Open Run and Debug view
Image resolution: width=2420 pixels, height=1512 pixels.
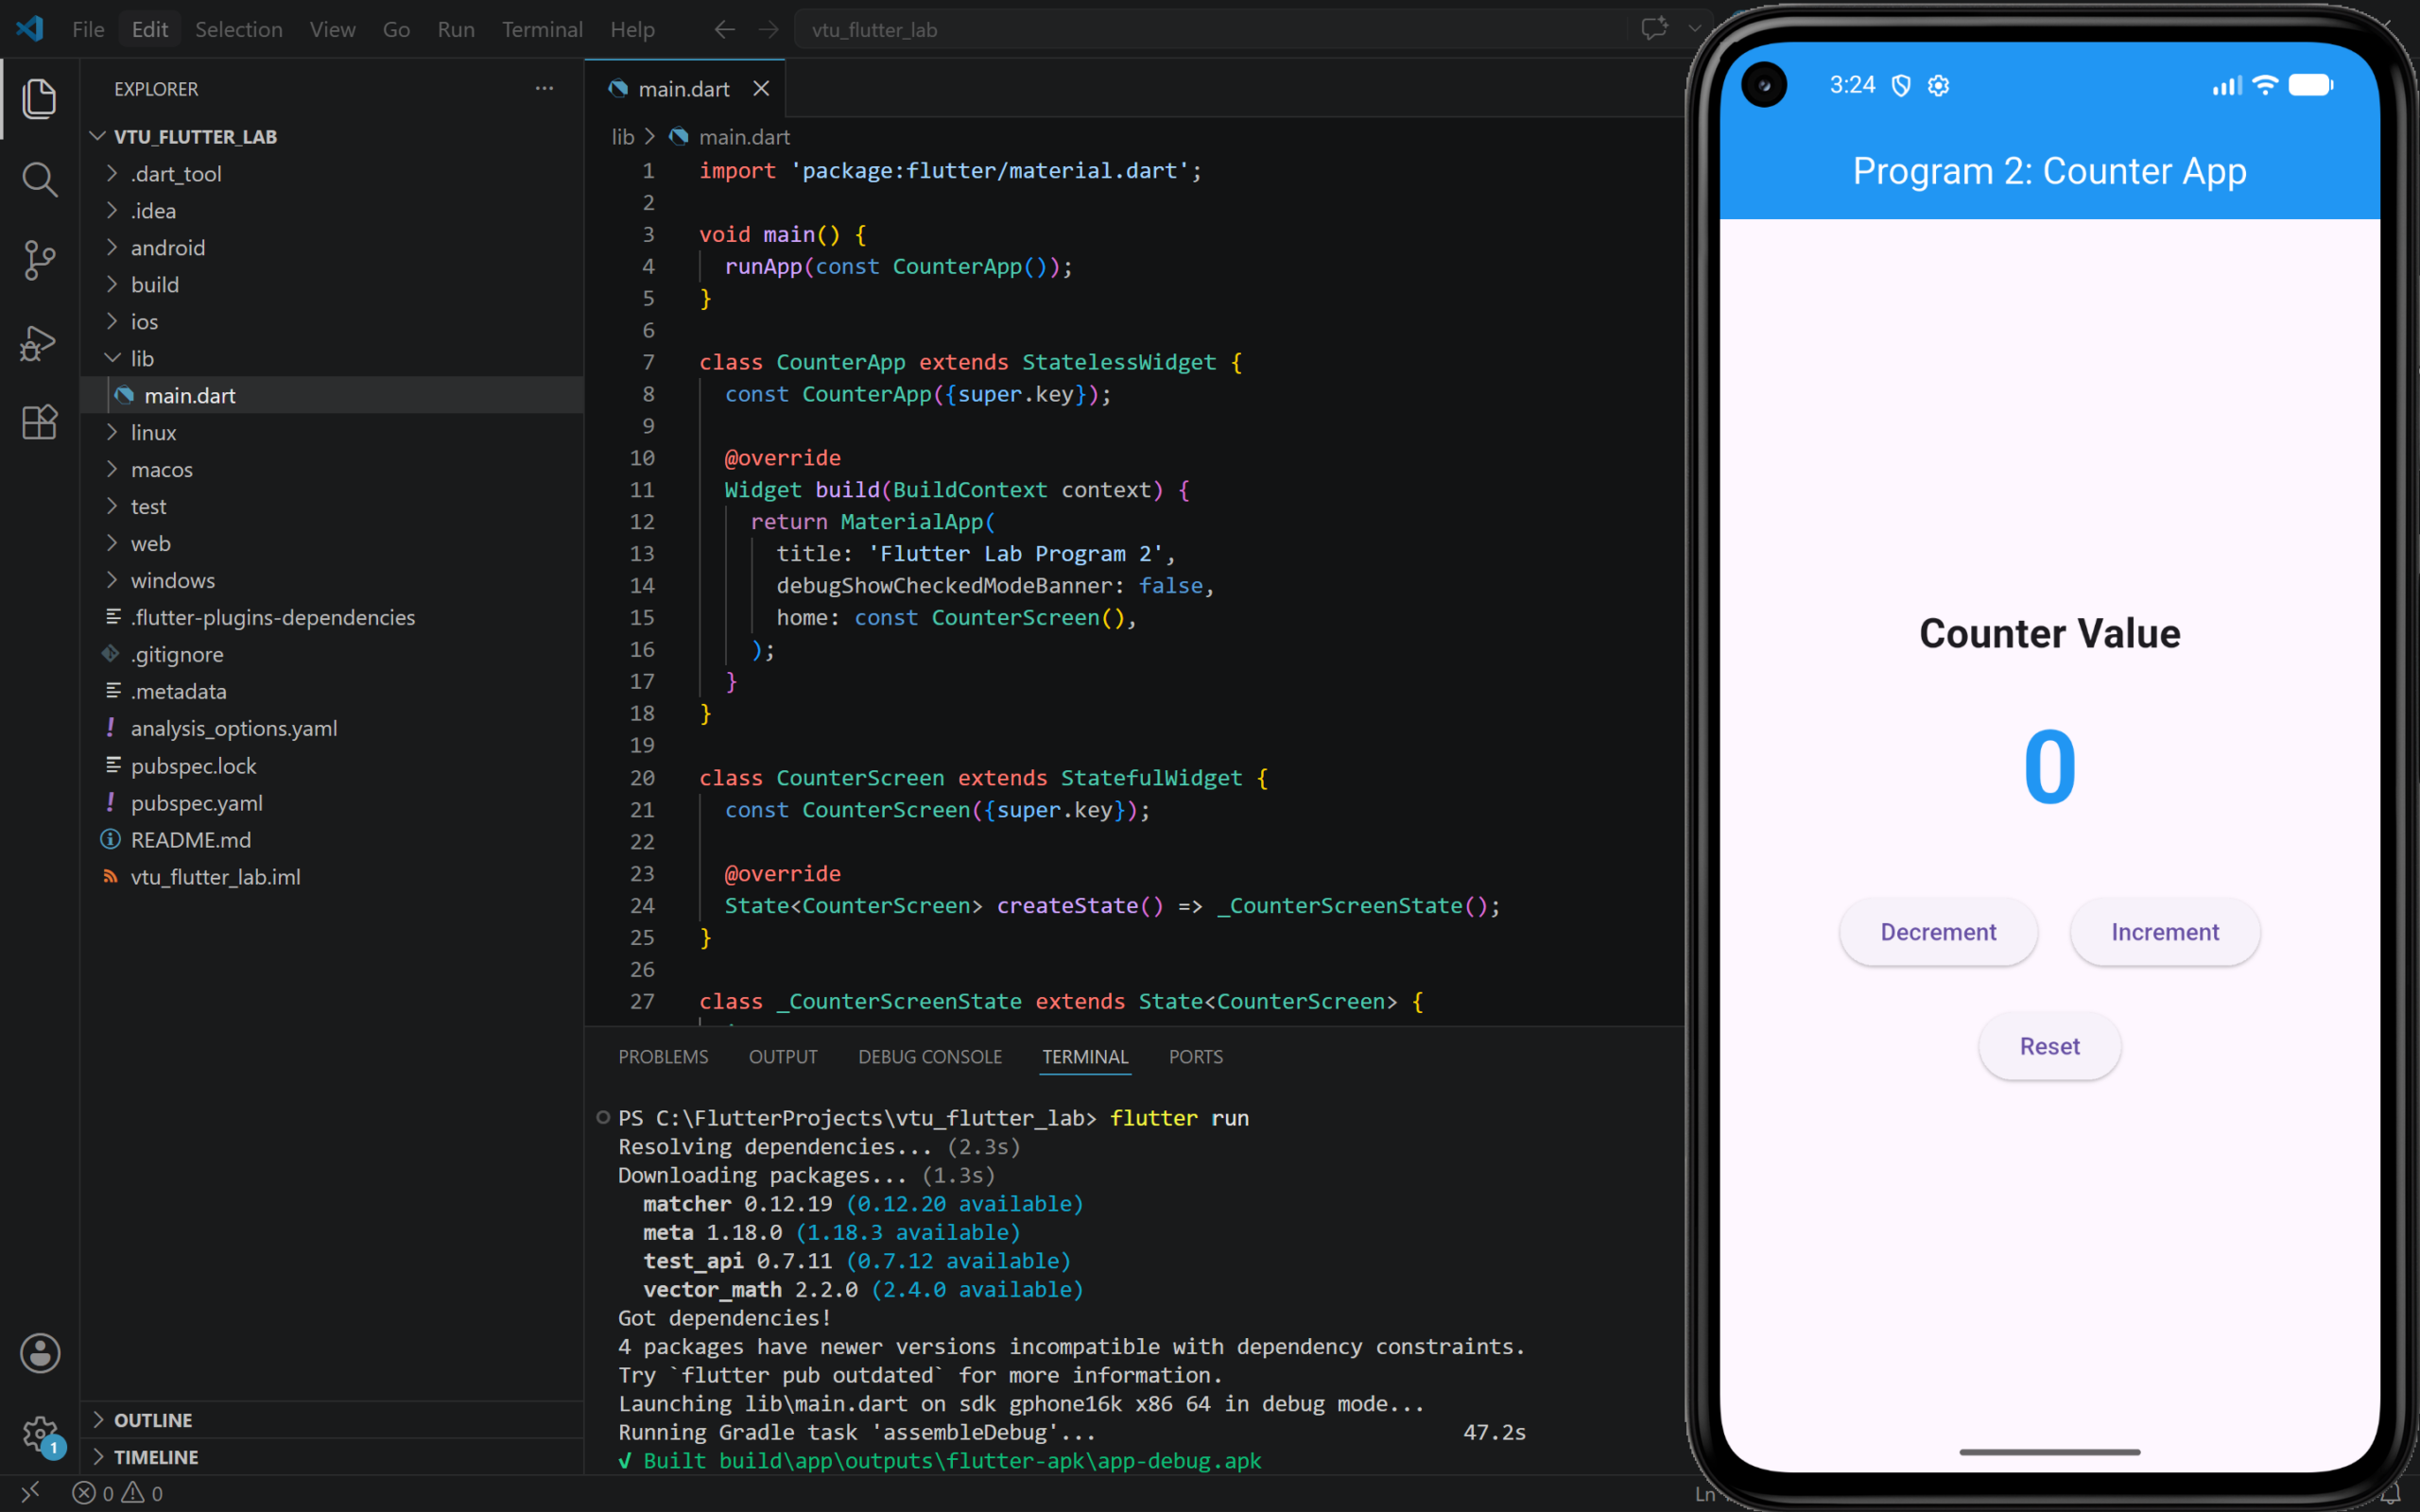[x=39, y=343]
